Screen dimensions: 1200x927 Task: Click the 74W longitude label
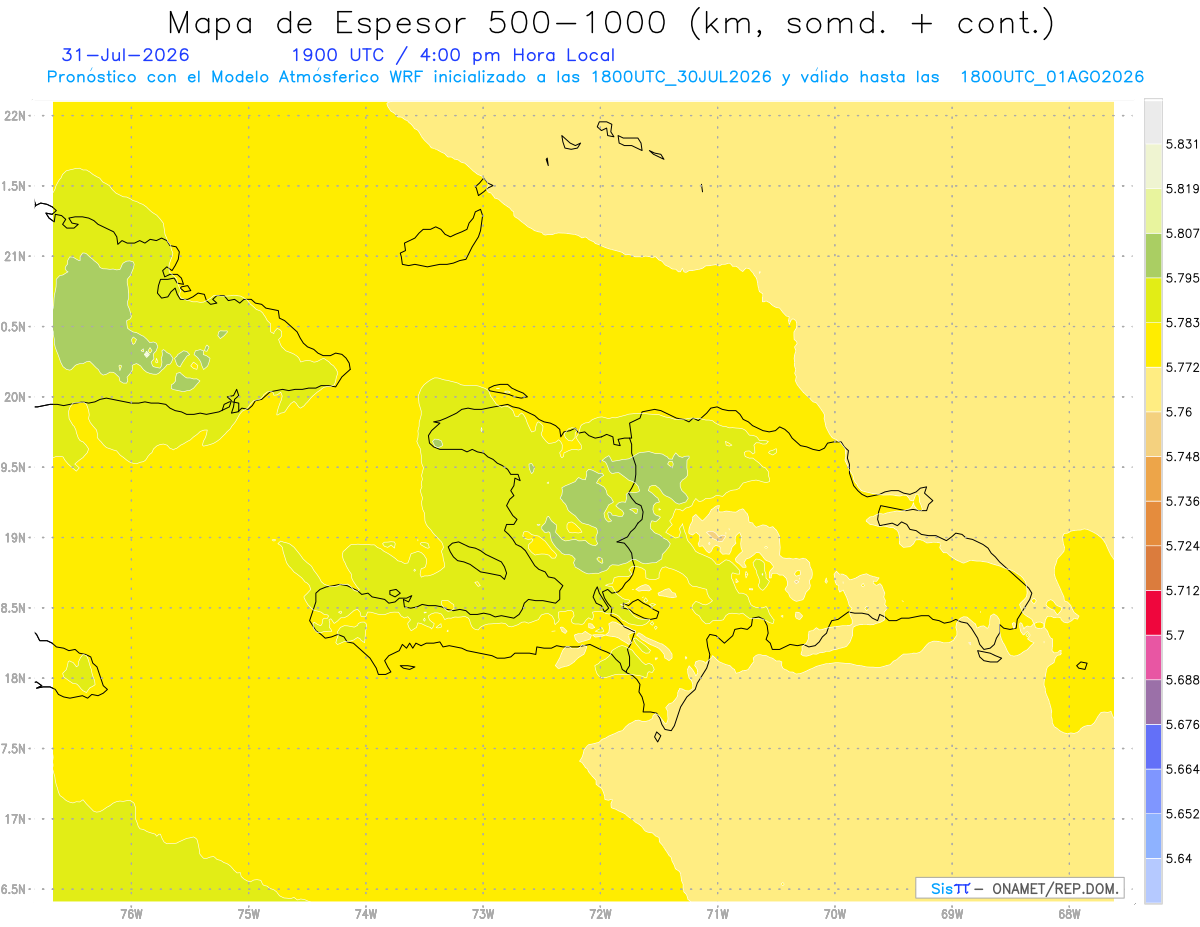click(x=365, y=914)
